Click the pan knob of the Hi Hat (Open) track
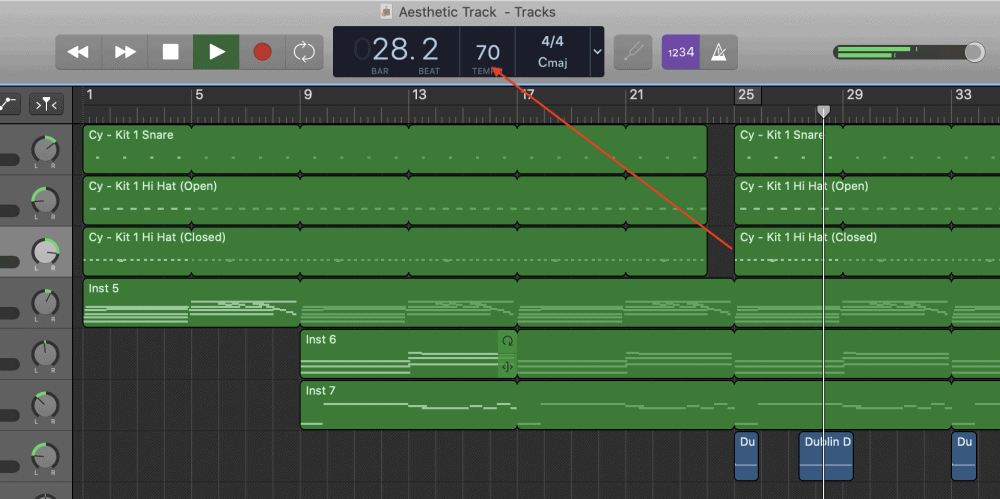Image resolution: width=1000 pixels, height=499 pixels. [45, 200]
